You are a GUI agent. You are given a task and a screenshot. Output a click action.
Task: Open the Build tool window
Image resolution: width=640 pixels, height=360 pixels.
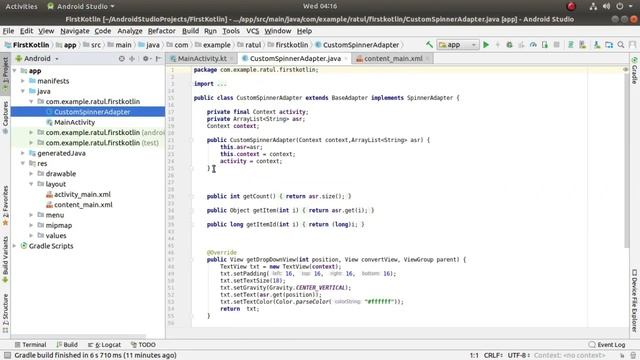point(67,344)
